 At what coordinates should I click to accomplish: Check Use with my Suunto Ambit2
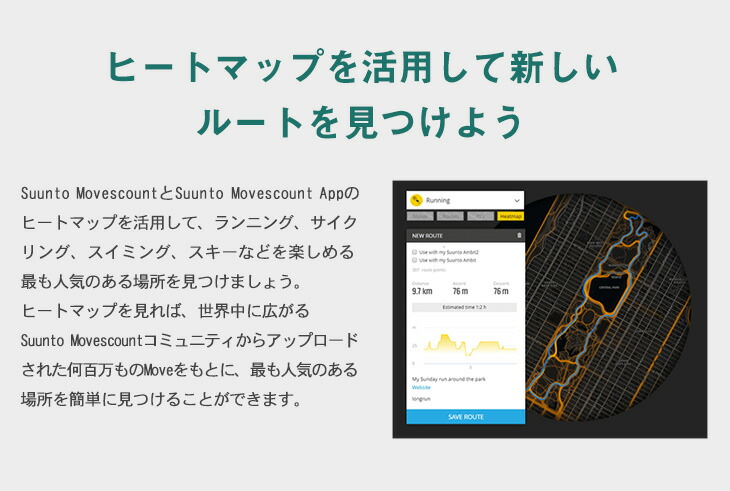click(414, 252)
